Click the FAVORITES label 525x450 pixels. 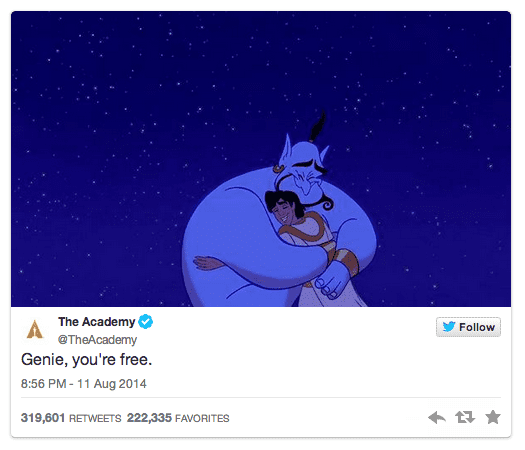coord(202,418)
